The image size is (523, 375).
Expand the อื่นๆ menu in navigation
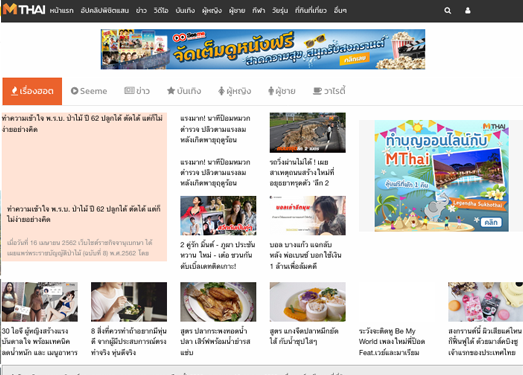pyautogui.click(x=340, y=11)
